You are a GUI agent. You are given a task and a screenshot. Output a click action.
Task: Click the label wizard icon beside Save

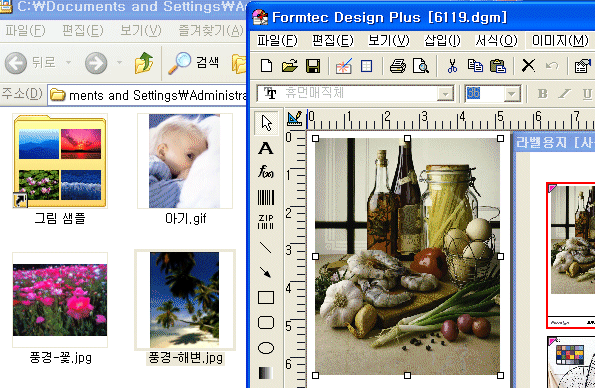pos(344,66)
